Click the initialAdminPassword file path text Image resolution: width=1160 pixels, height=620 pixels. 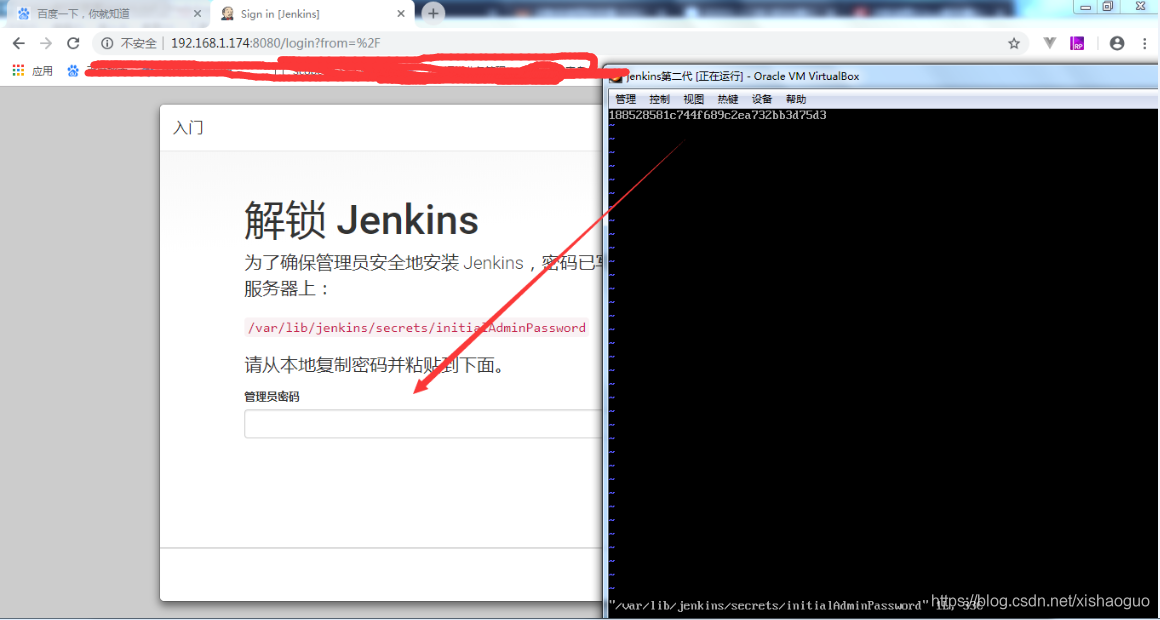[417, 328]
